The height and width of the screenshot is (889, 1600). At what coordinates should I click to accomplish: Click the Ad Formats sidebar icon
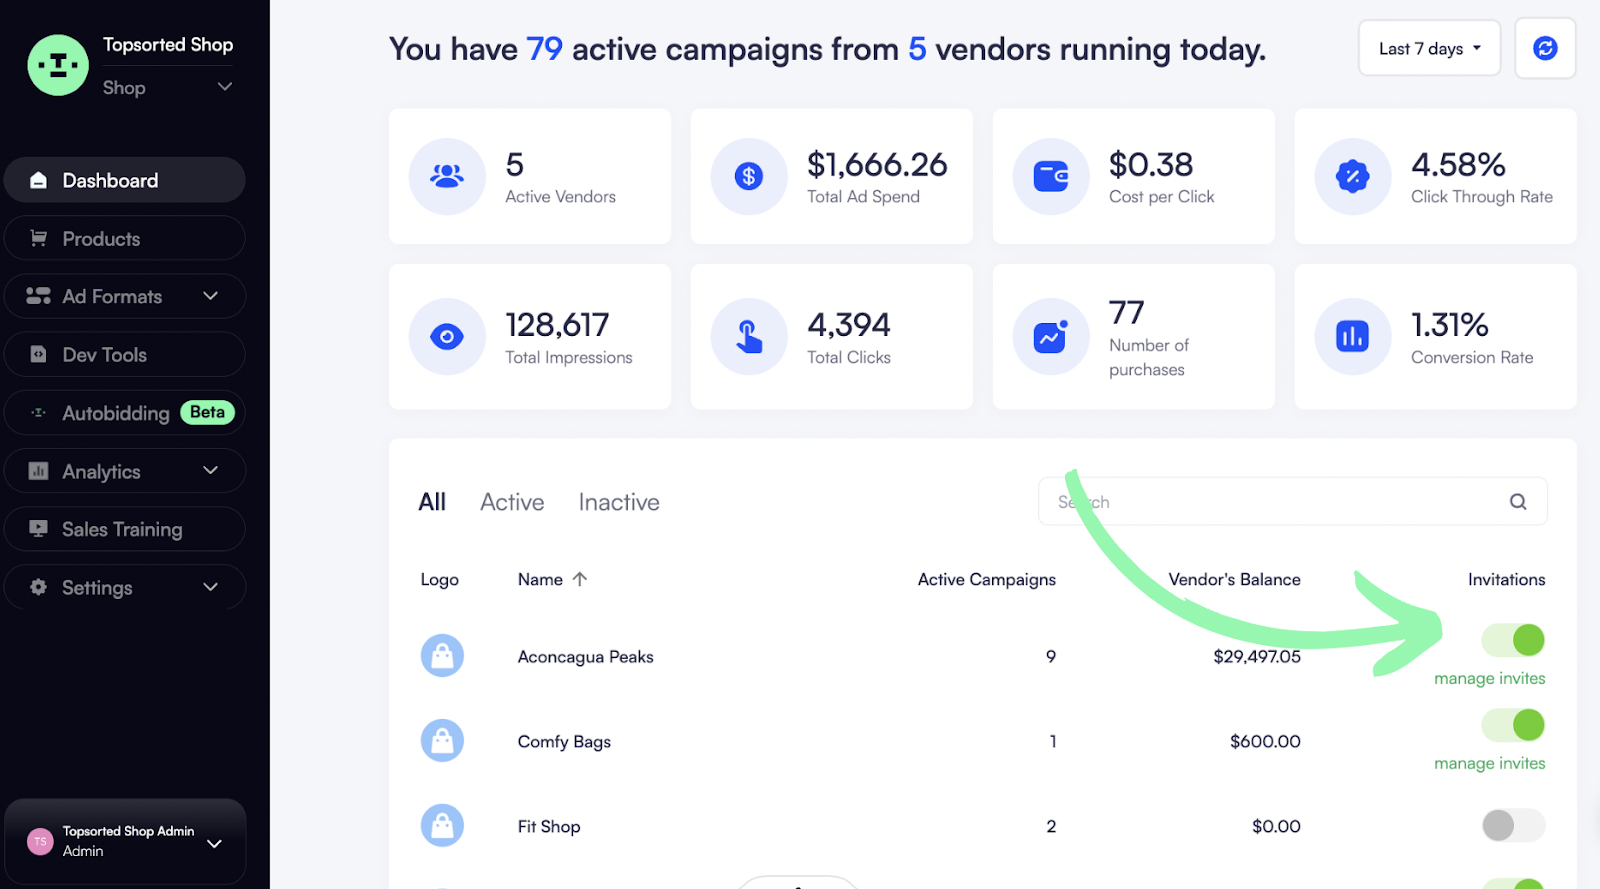pos(38,296)
